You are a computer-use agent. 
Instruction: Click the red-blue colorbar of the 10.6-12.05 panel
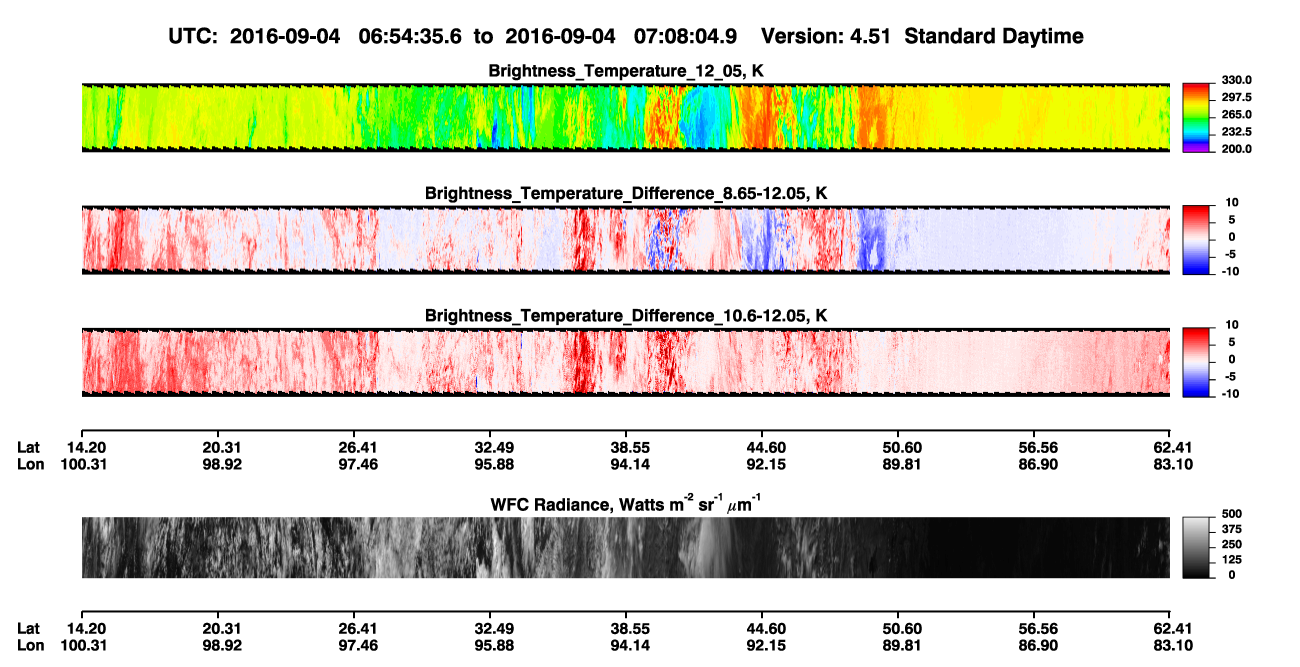(x=1196, y=363)
